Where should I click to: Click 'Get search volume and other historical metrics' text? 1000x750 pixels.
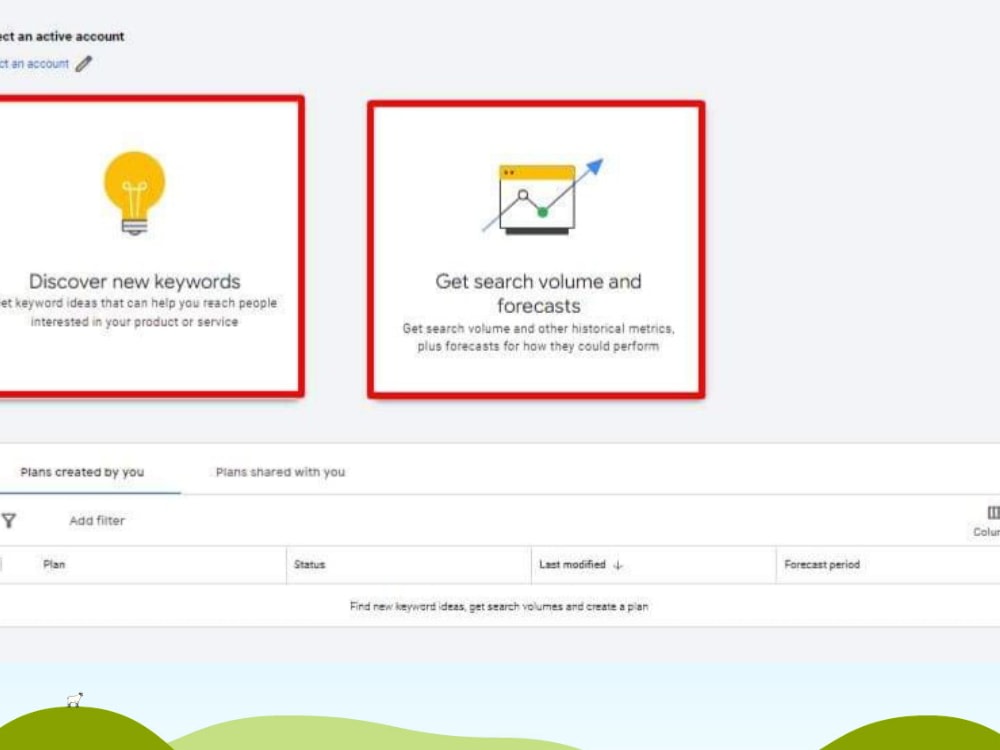538,329
